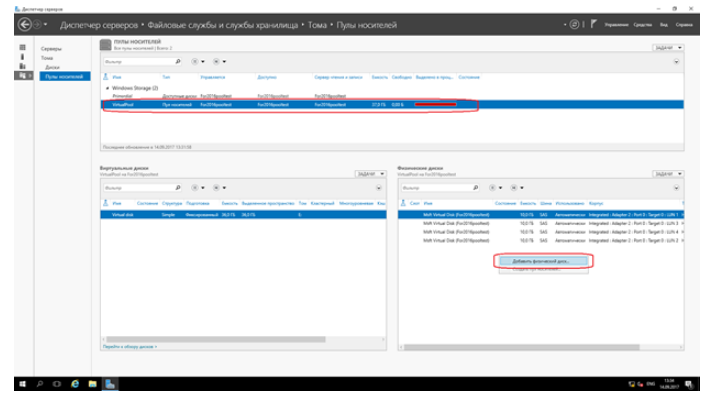
Task: Click the back navigation arrow in header
Action: (25, 23)
